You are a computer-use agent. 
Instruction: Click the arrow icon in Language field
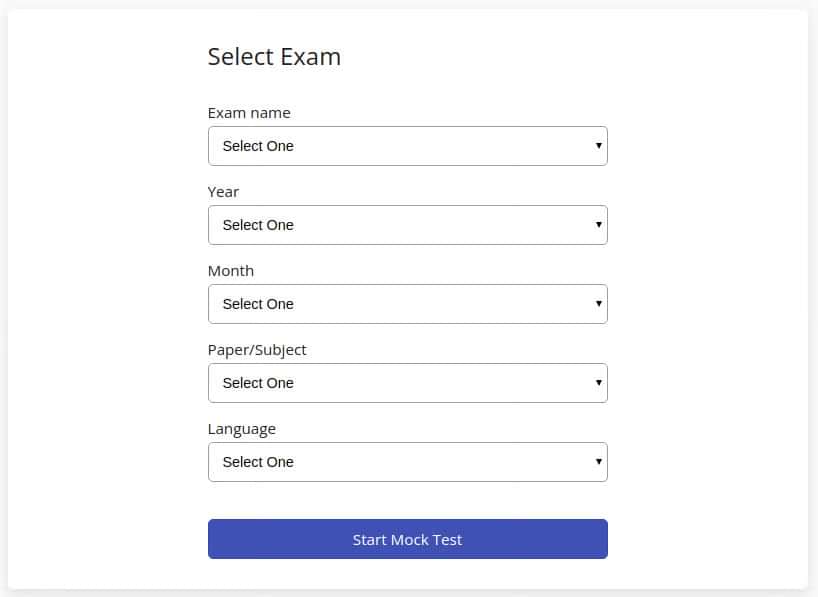click(x=598, y=462)
